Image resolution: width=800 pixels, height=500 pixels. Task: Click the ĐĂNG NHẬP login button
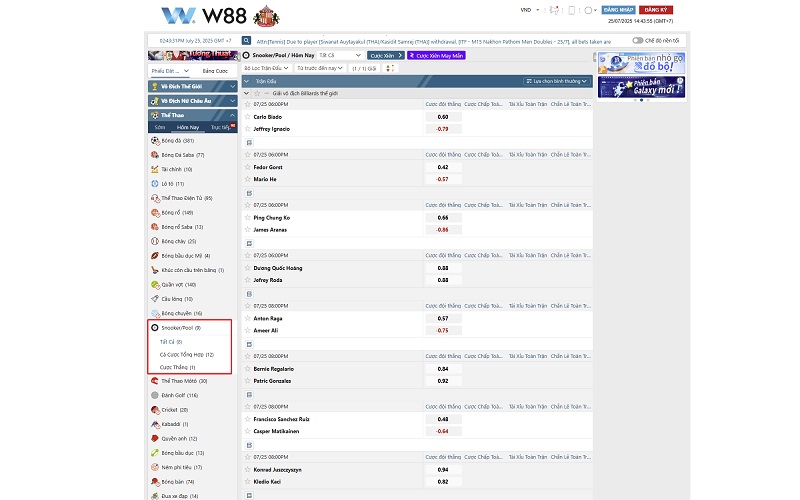click(x=619, y=9)
